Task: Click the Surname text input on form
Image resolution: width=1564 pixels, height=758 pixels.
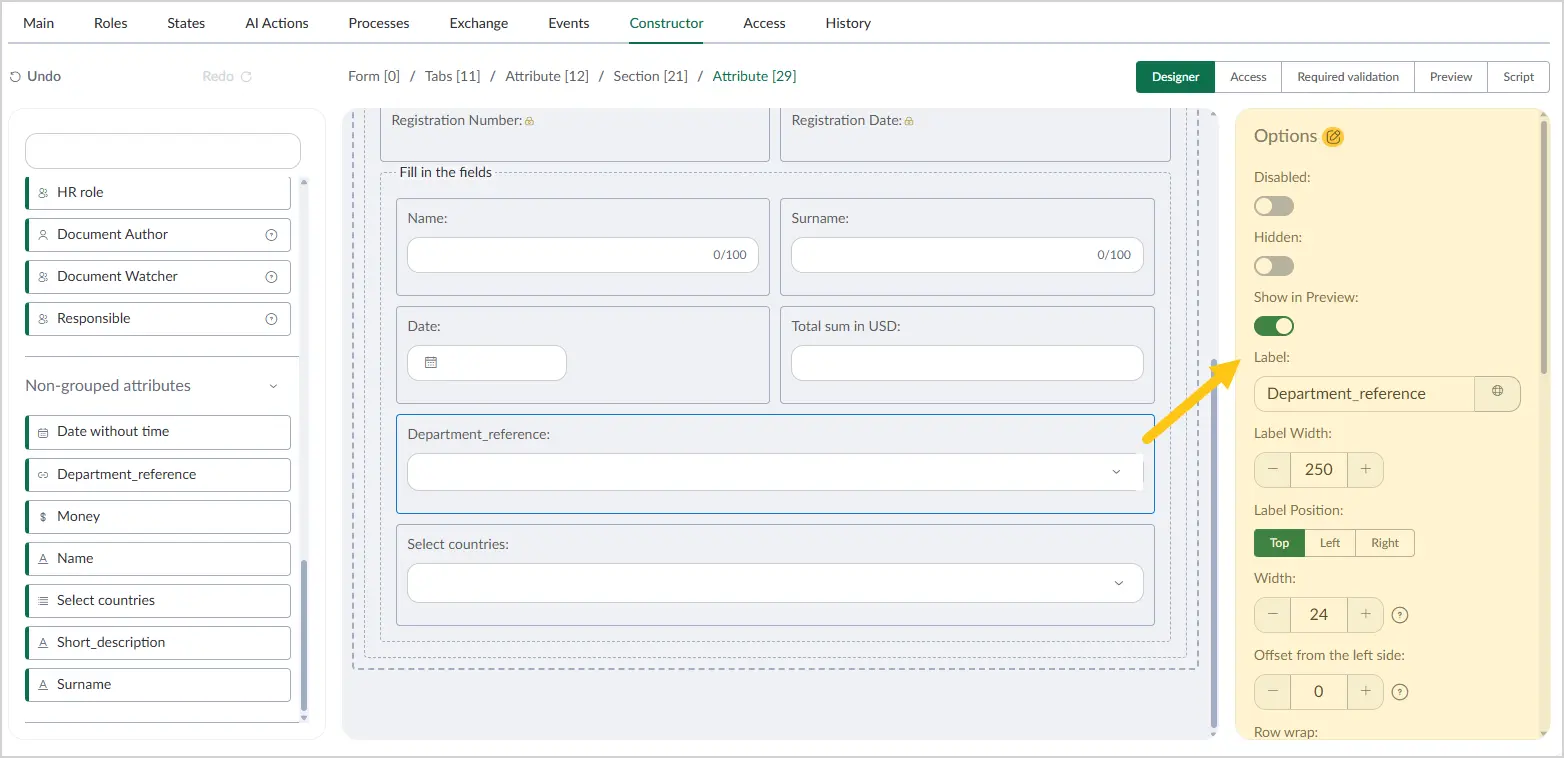Action: [x=967, y=255]
